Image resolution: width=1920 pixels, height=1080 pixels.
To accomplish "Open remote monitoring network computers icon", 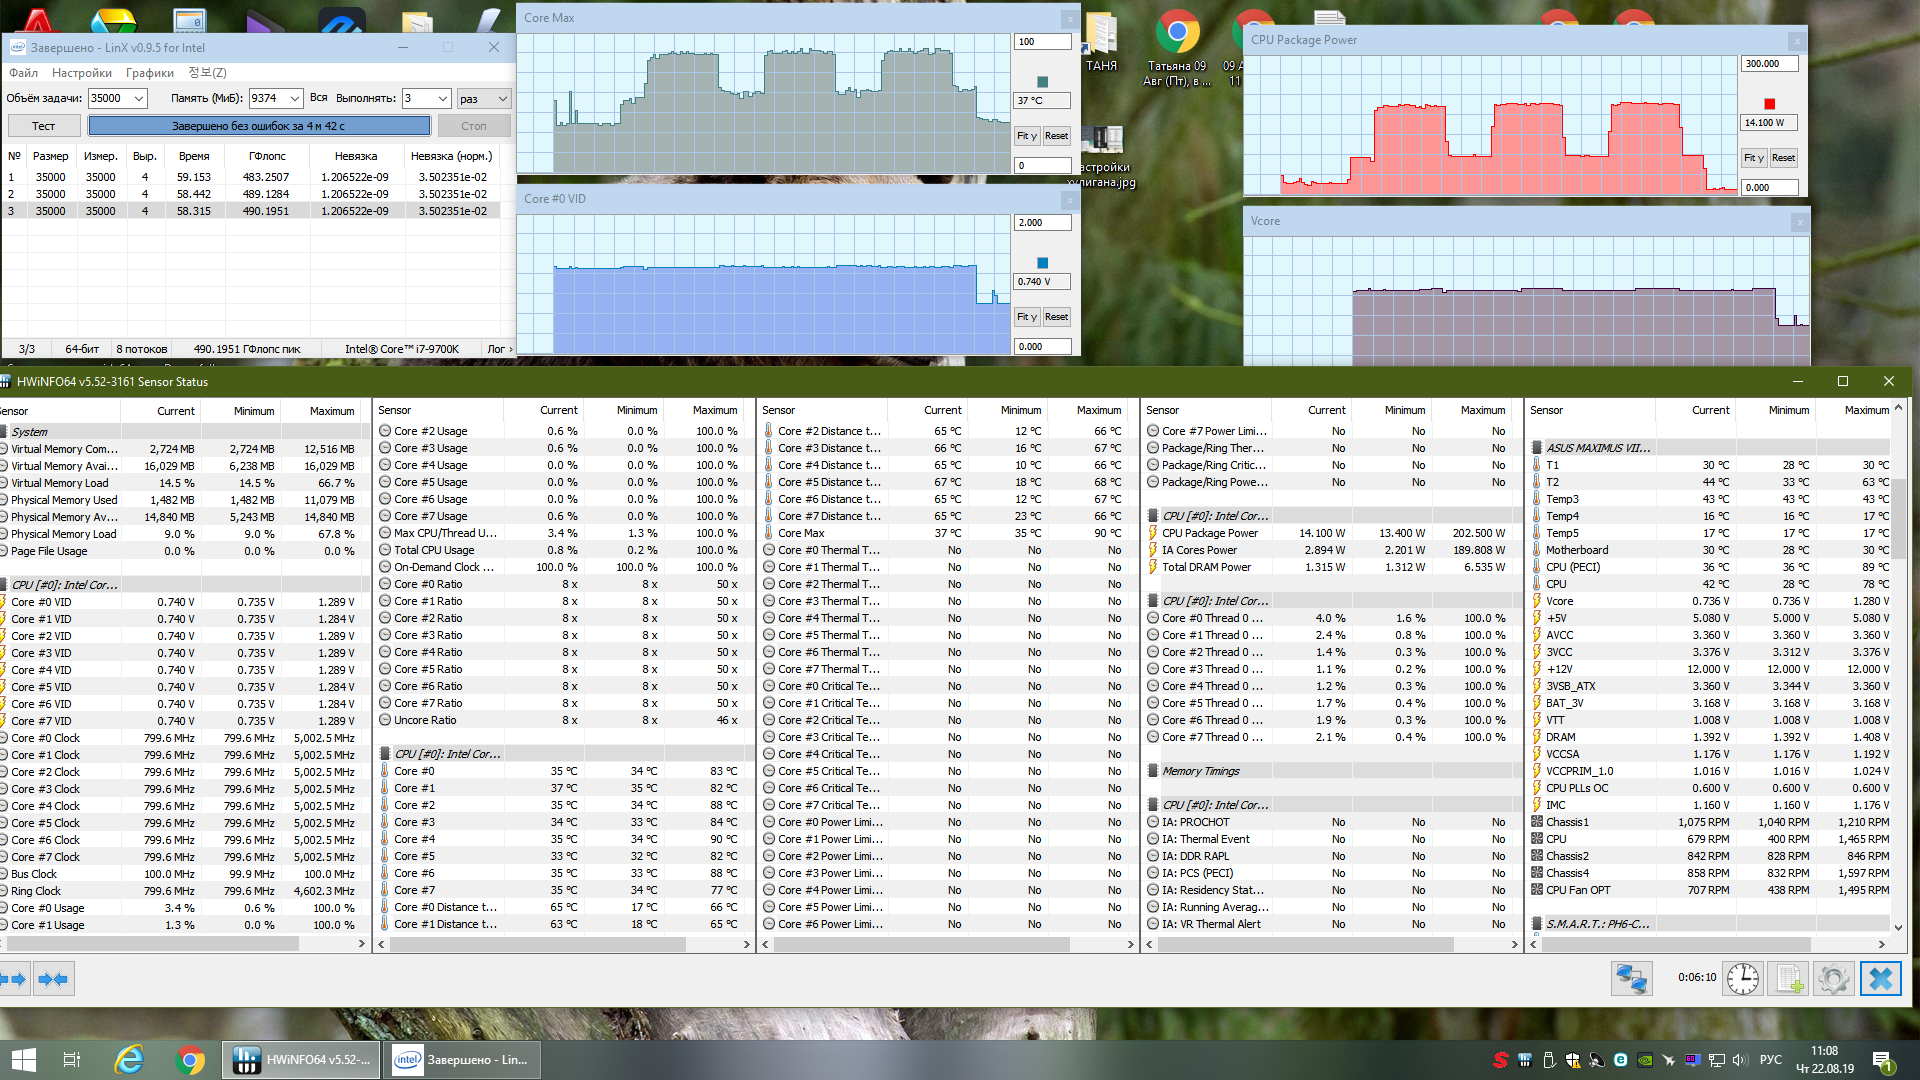I will (1631, 978).
